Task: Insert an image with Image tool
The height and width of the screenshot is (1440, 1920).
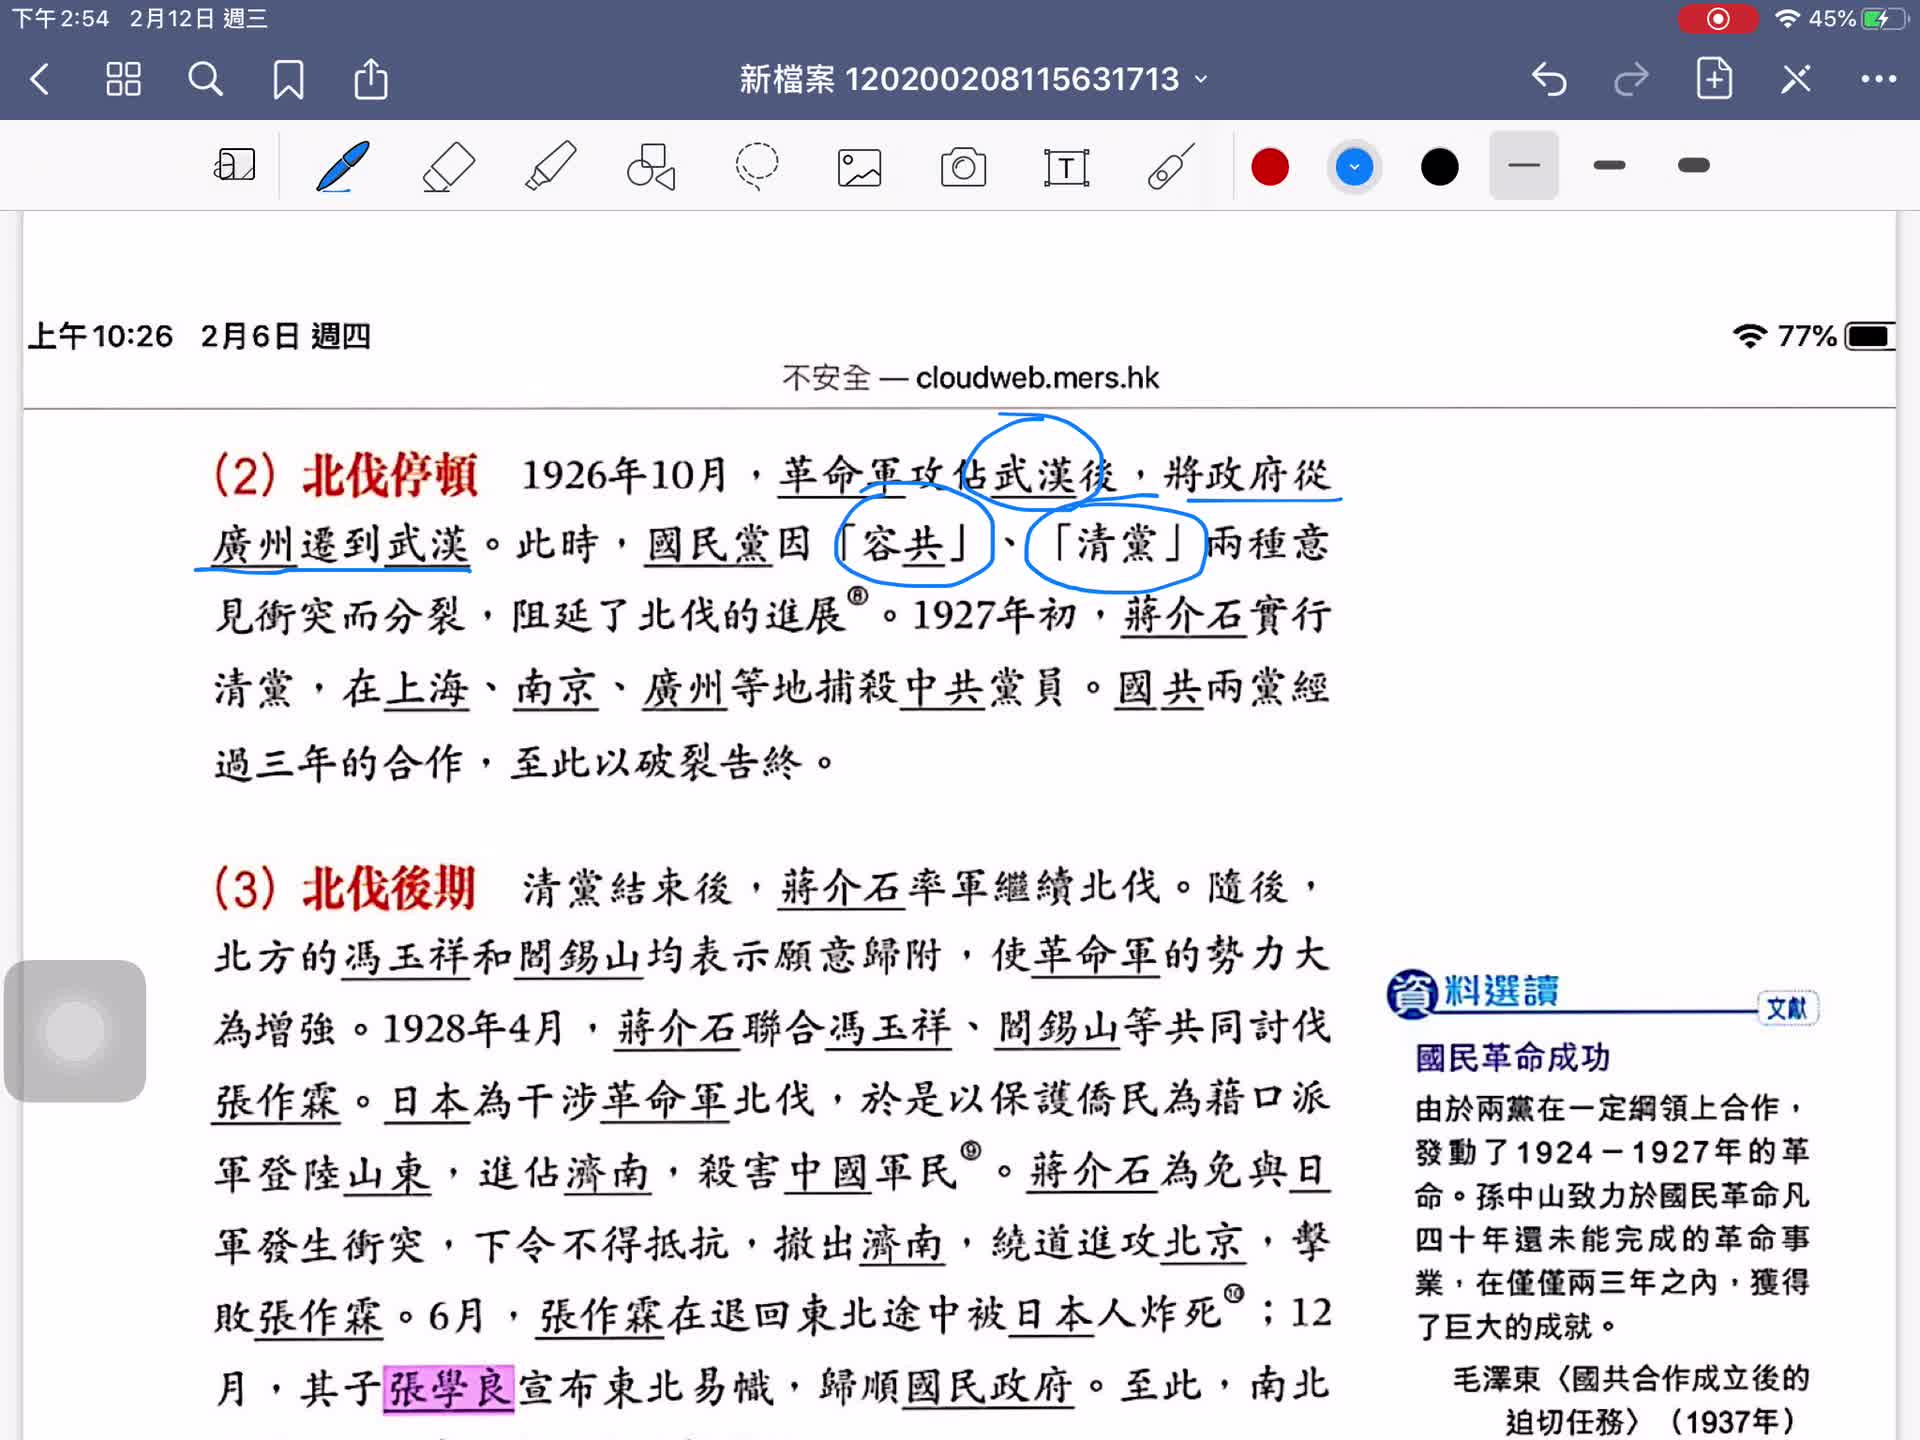Action: click(x=859, y=167)
